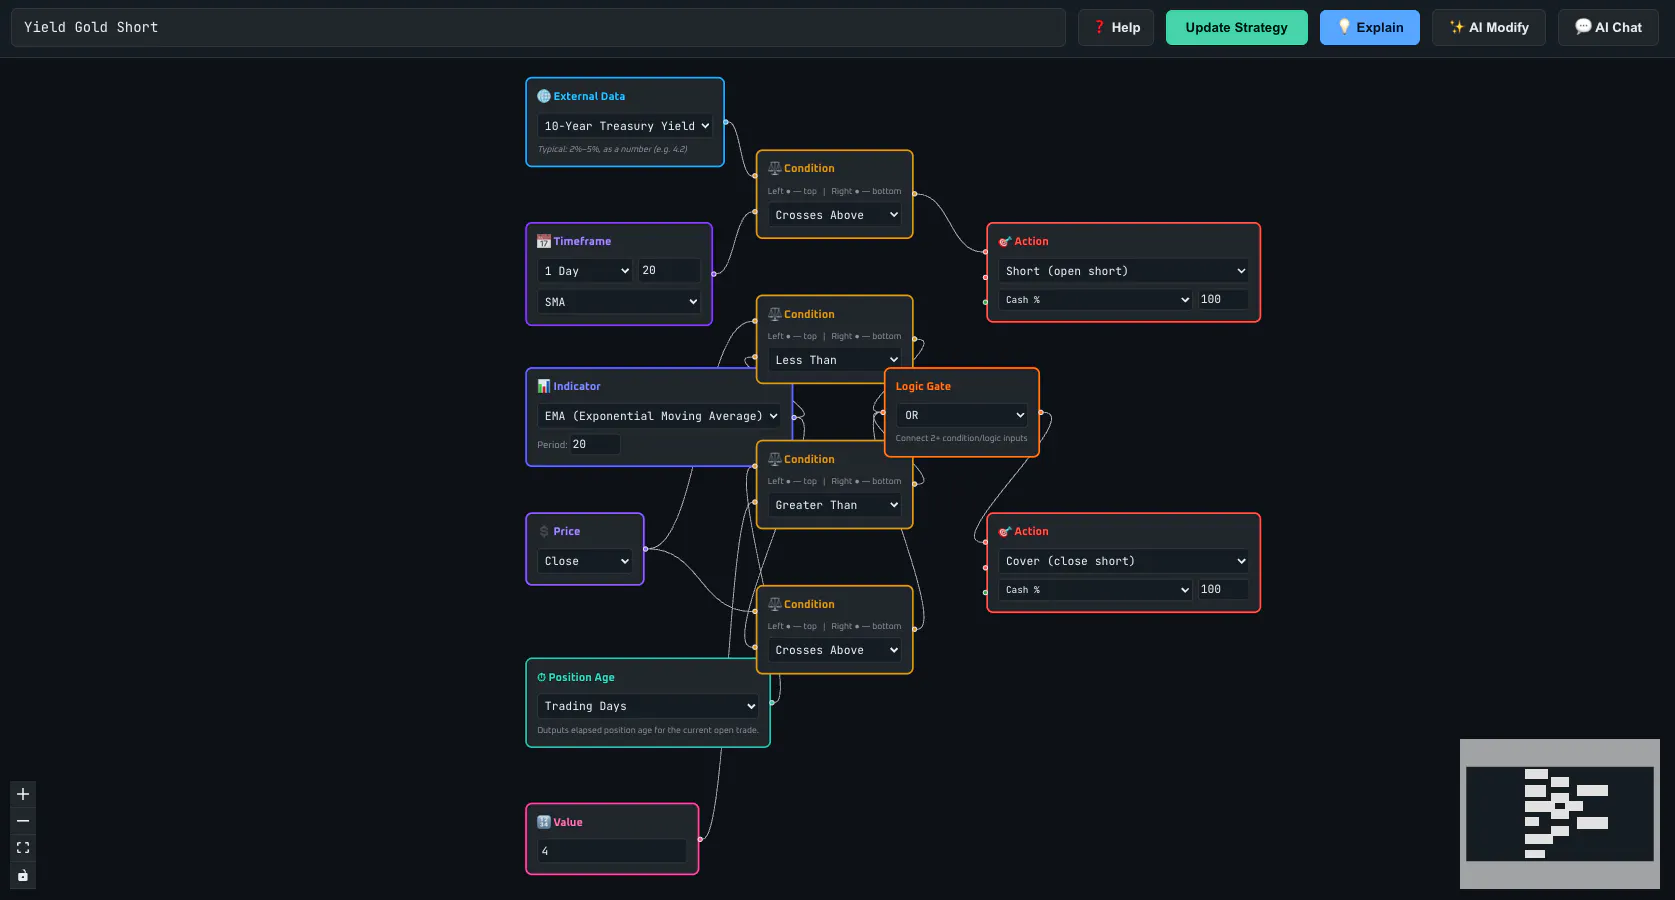
Task: Click the scale icon on the lowest Condition node
Action: 775,604
